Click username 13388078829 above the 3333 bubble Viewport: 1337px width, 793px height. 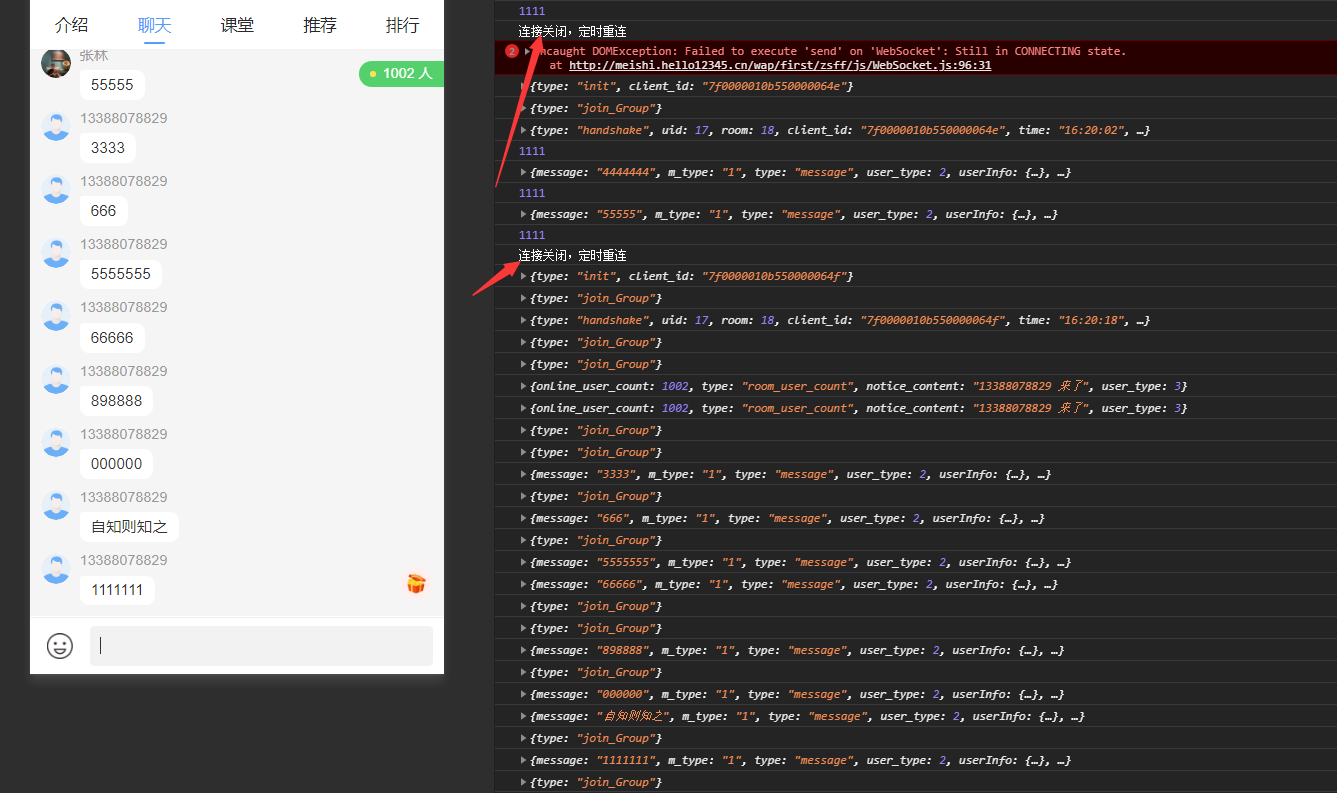pos(124,118)
